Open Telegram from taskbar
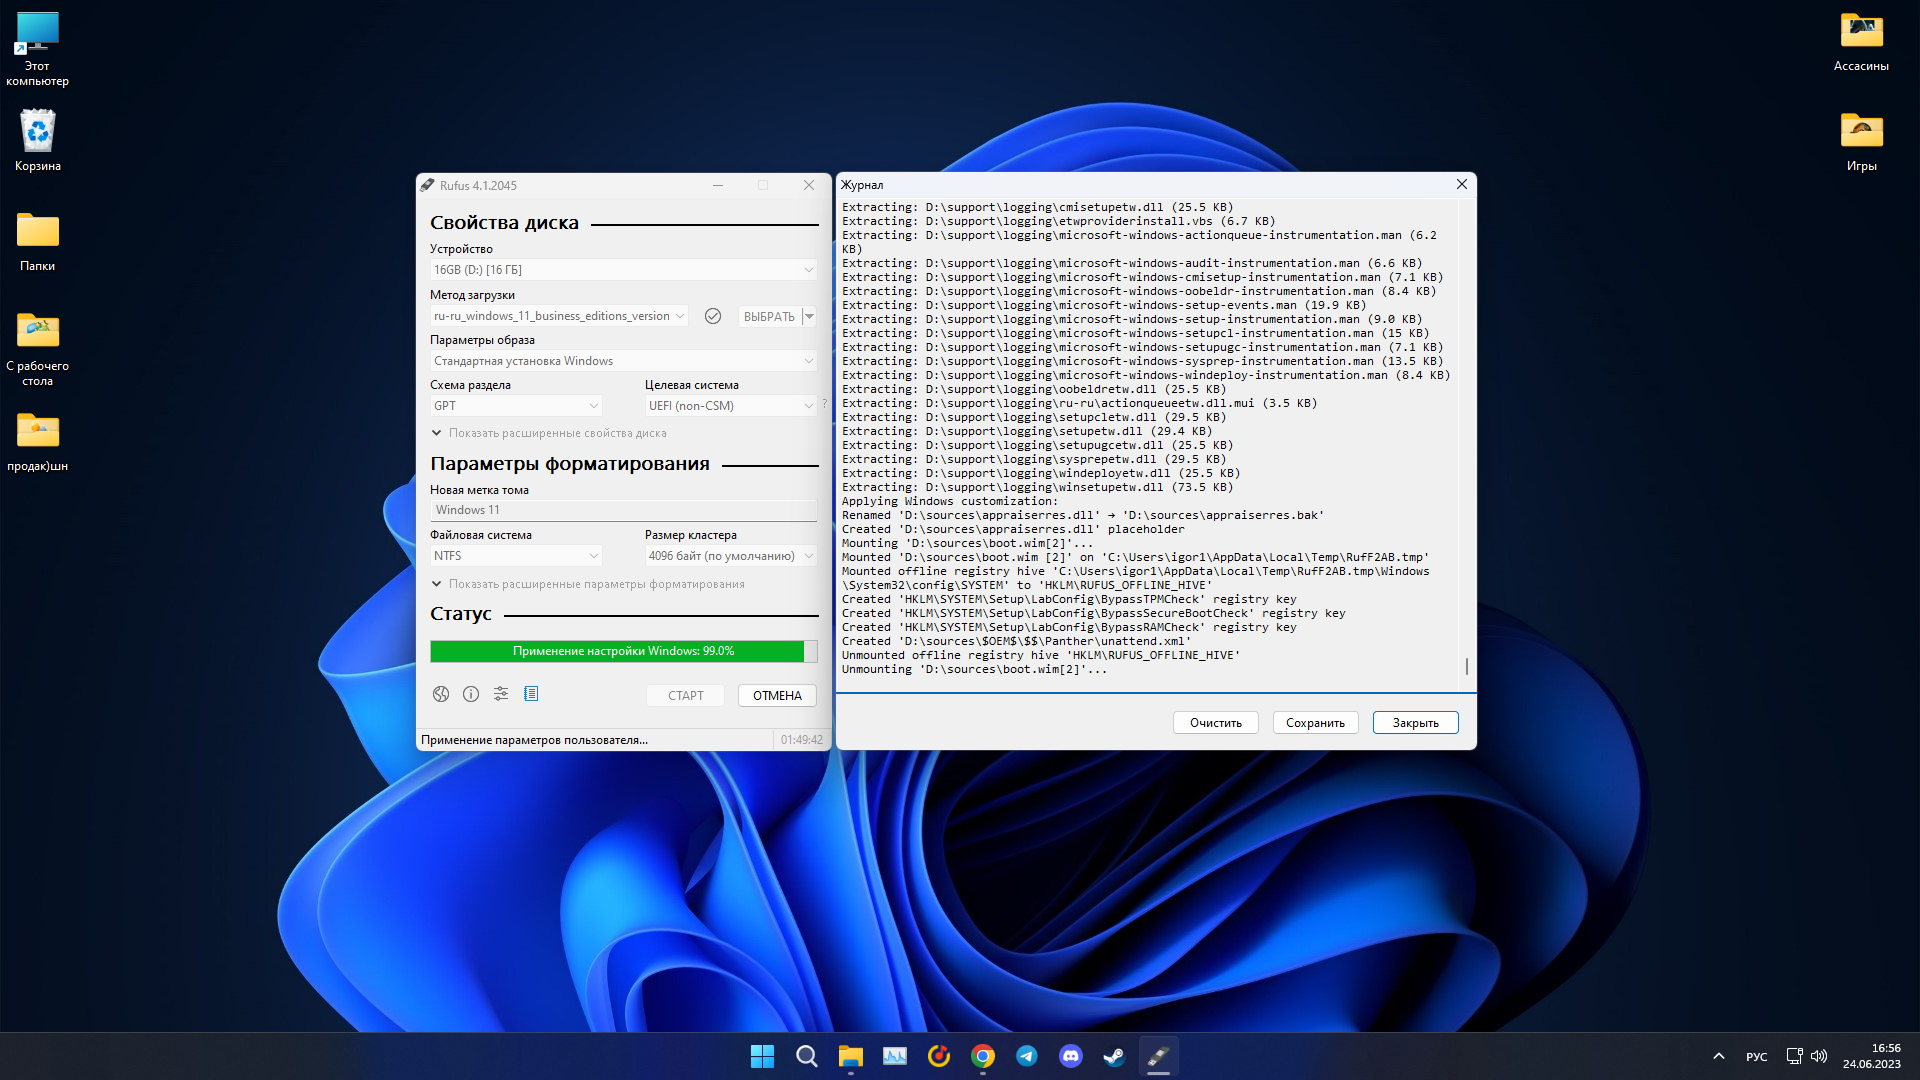Screen dimensions: 1920x1080 pos(1026,1056)
